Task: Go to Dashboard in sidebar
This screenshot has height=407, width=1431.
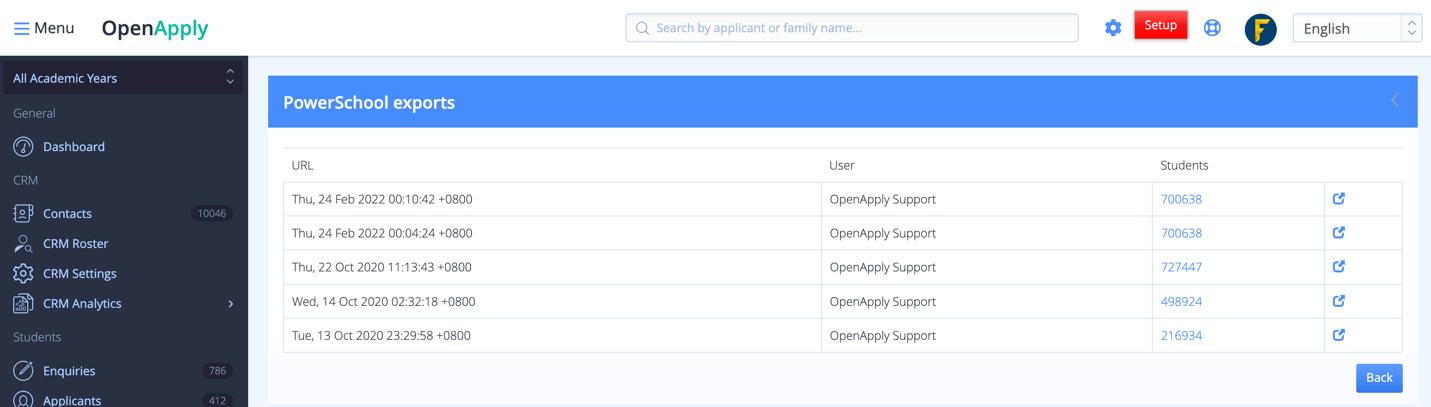Action: [73, 147]
